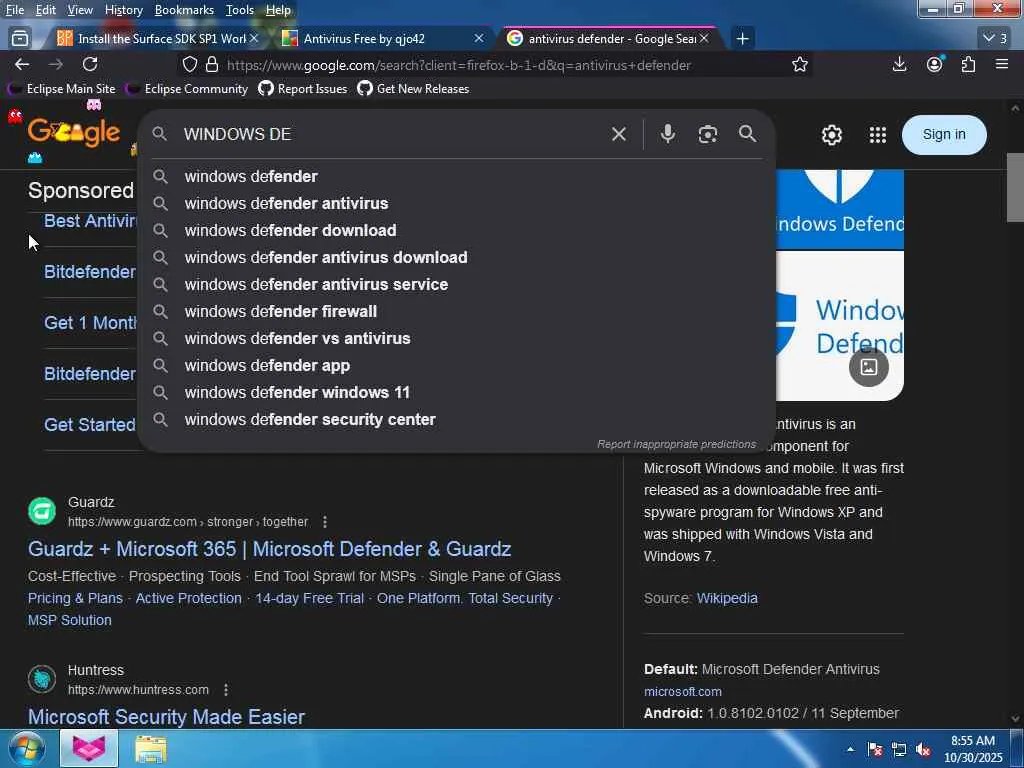Open Report Issues bookmark
Image resolution: width=1024 pixels, height=768 pixels.
(x=303, y=89)
